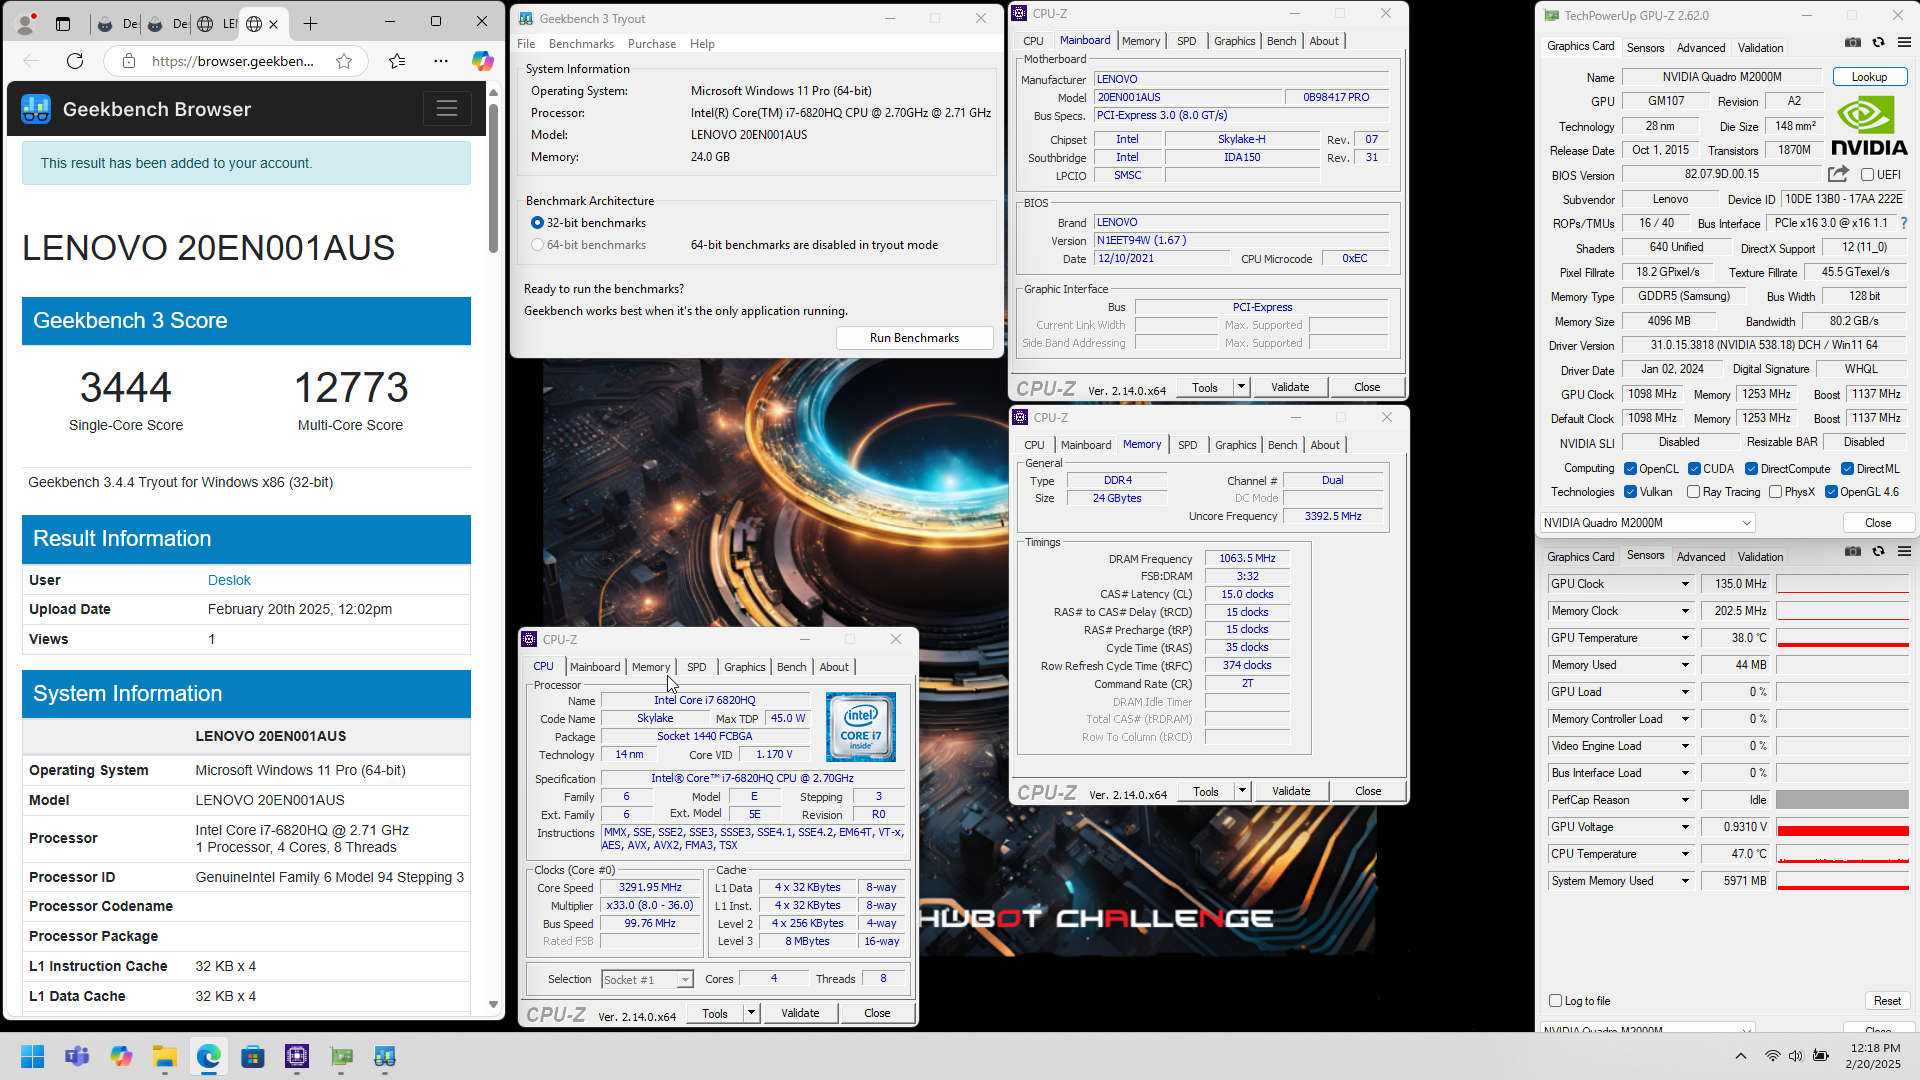This screenshot has width=1920, height=1080.
Task: Open Microsoft Store from the taskbar
Action: click(x=253, y=1056)
